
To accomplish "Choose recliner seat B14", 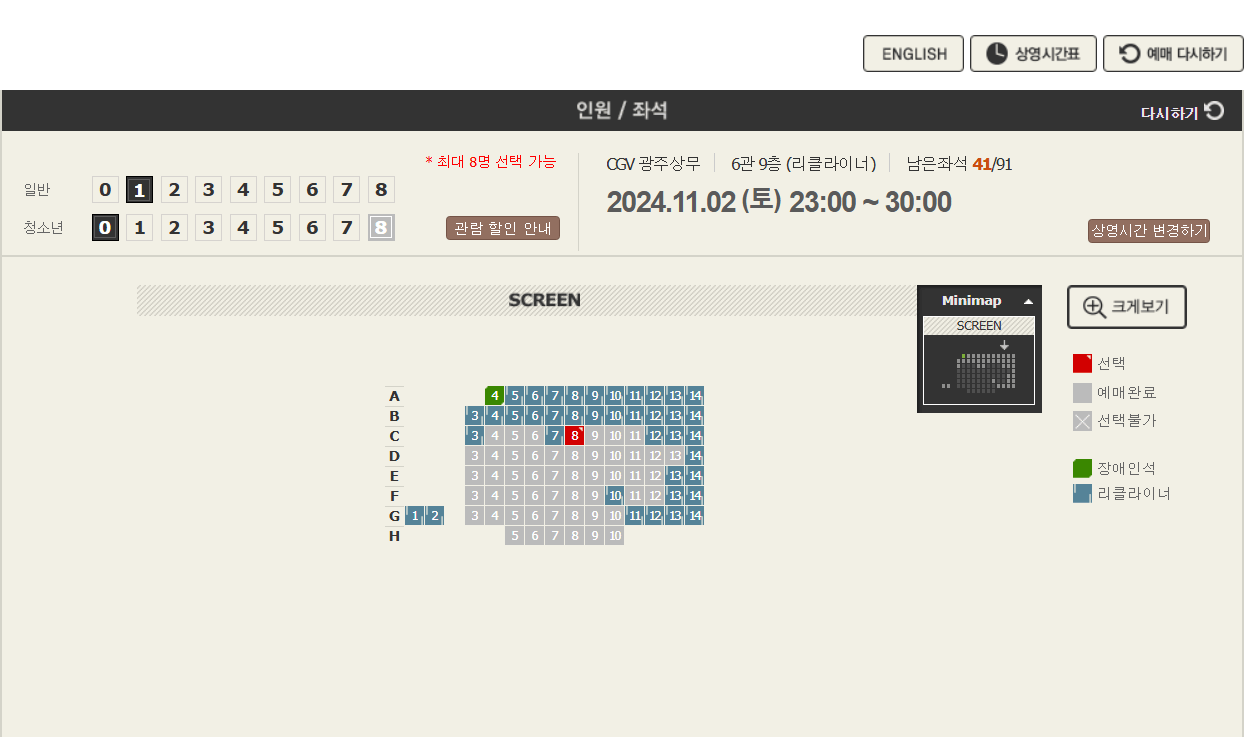I will pyautogui.click(x=694, y=416).
